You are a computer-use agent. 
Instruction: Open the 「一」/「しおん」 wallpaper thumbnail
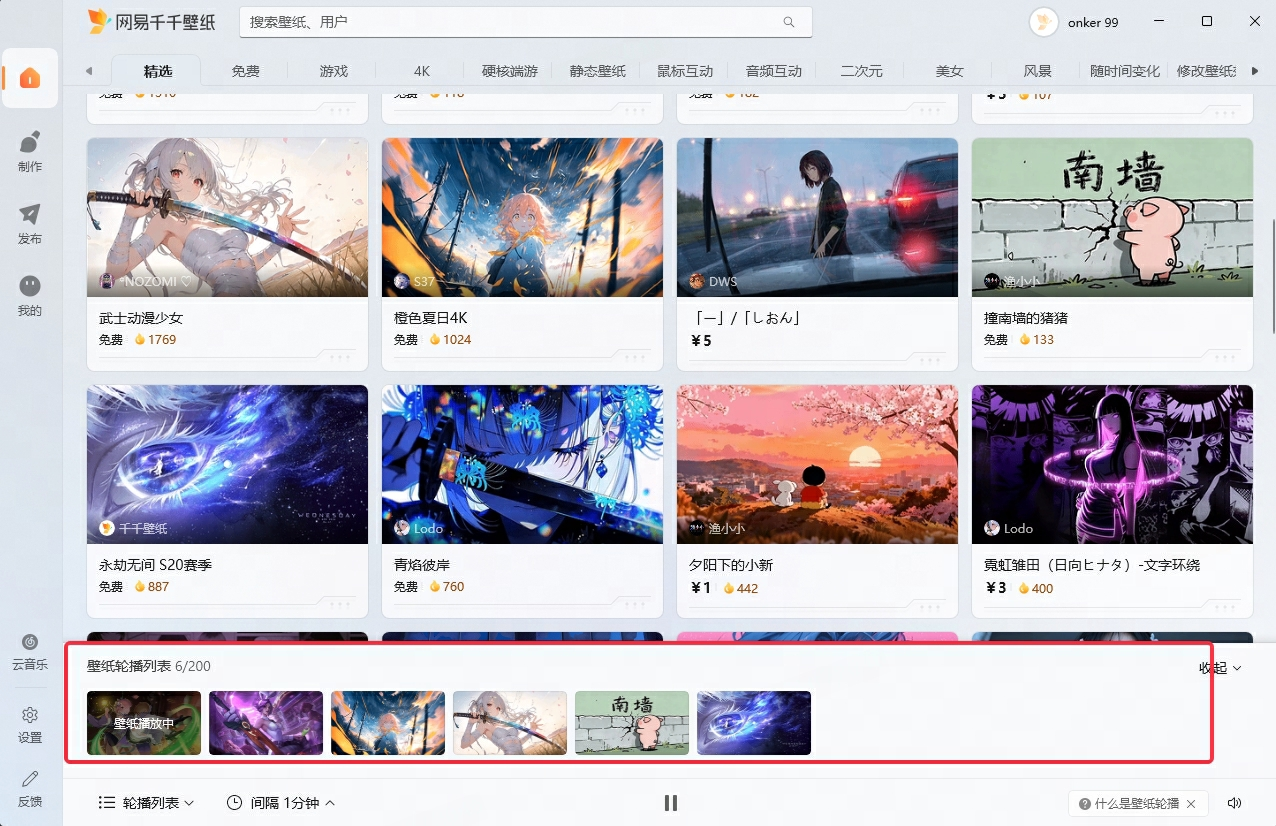[x=817, y=217]
